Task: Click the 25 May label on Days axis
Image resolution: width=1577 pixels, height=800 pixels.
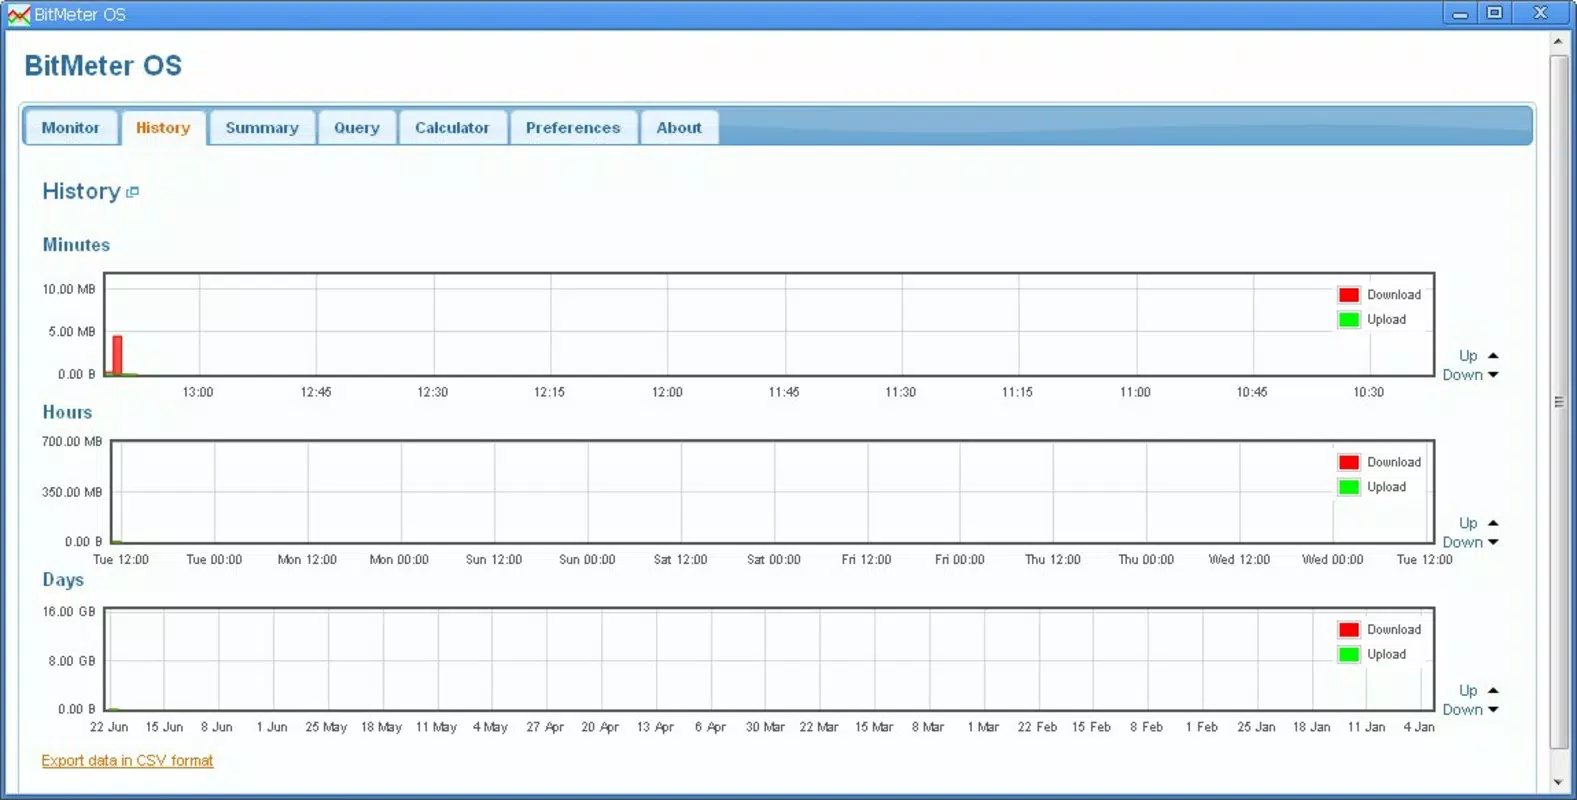Action: [x=326, y=727]
